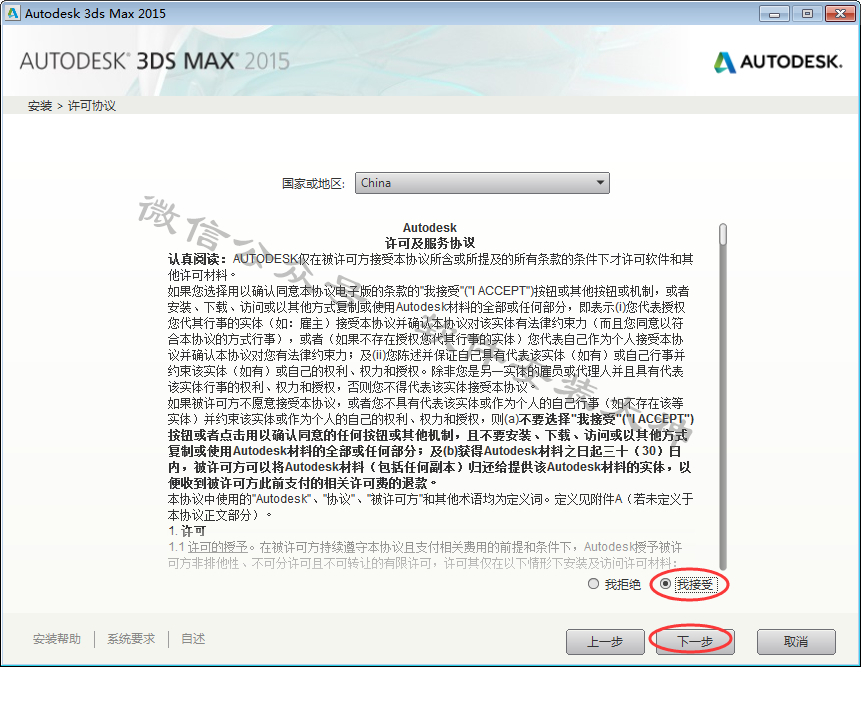
Task: Close the installer window
Action: coord(840,14)
